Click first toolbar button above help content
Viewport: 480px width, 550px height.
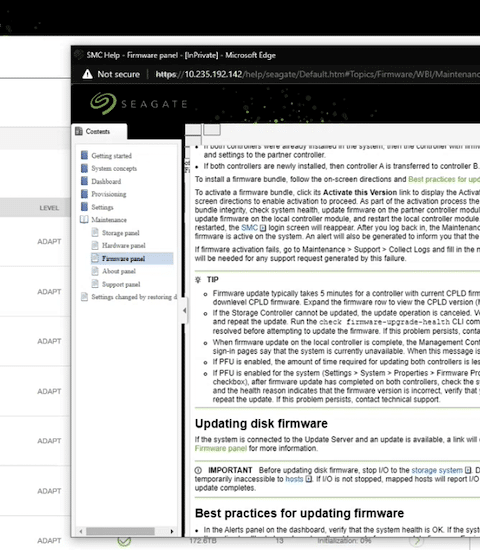tap(193, 130)
